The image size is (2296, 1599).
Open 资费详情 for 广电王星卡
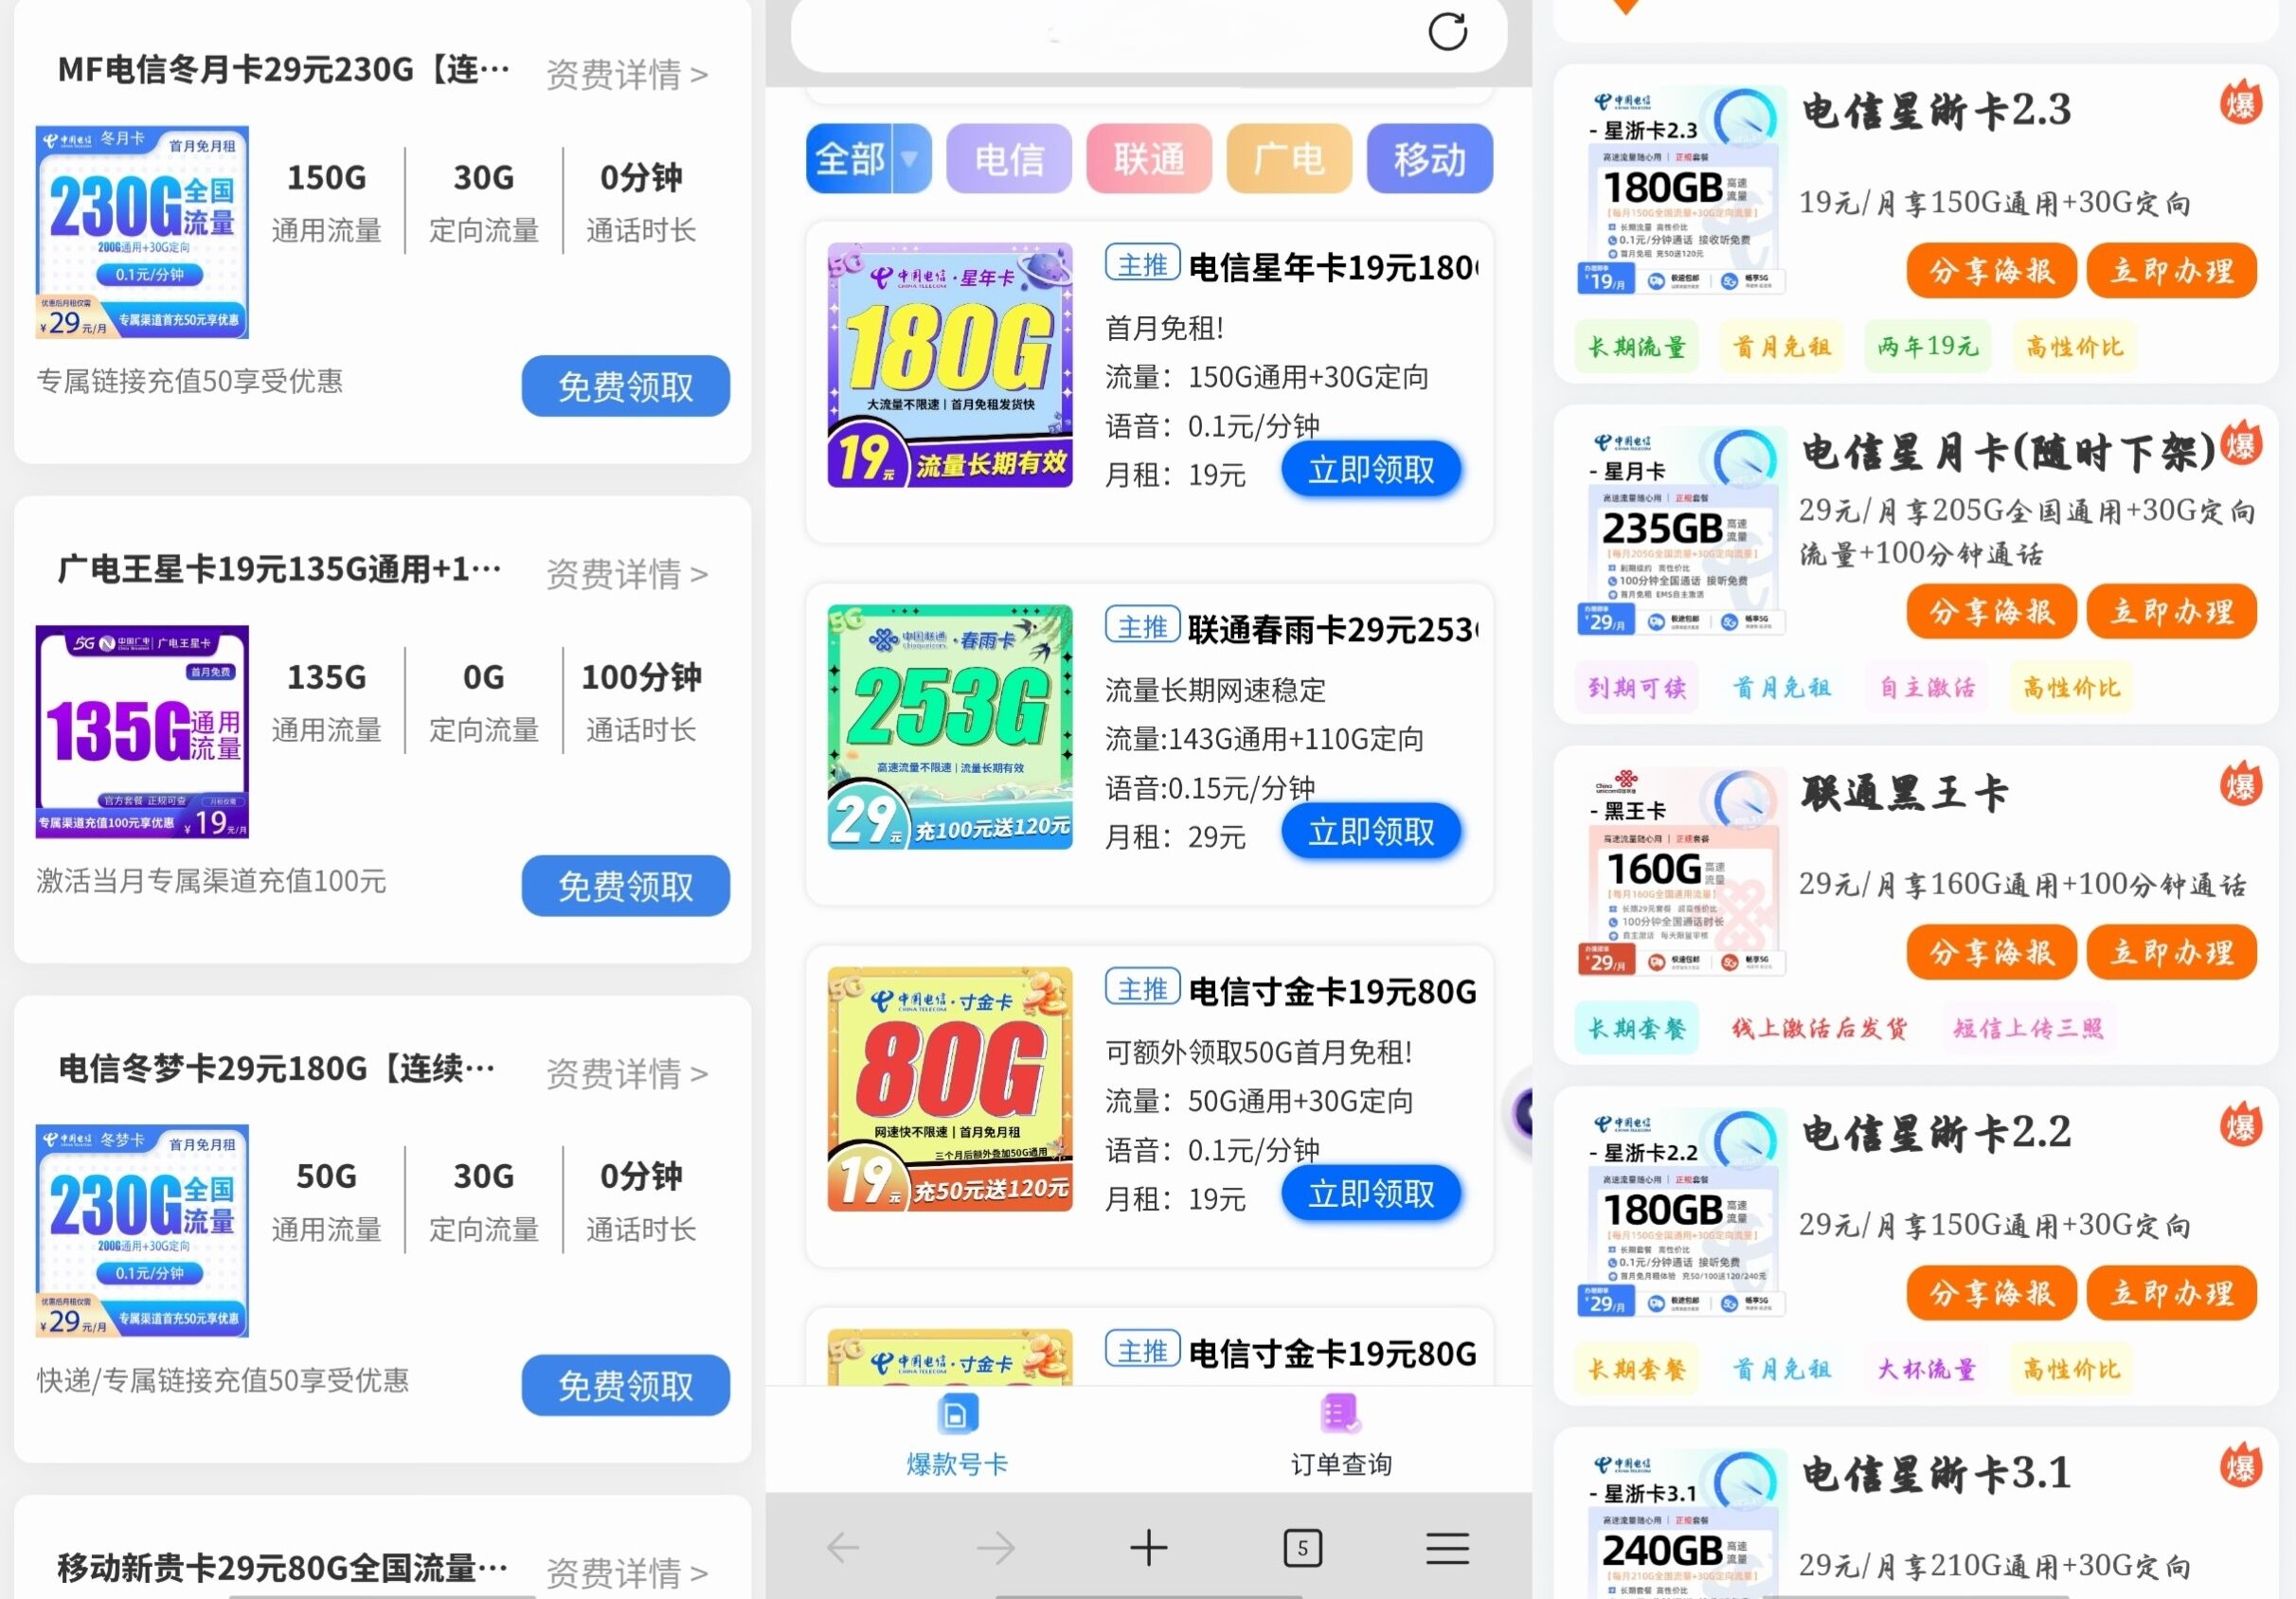[626, 574]
